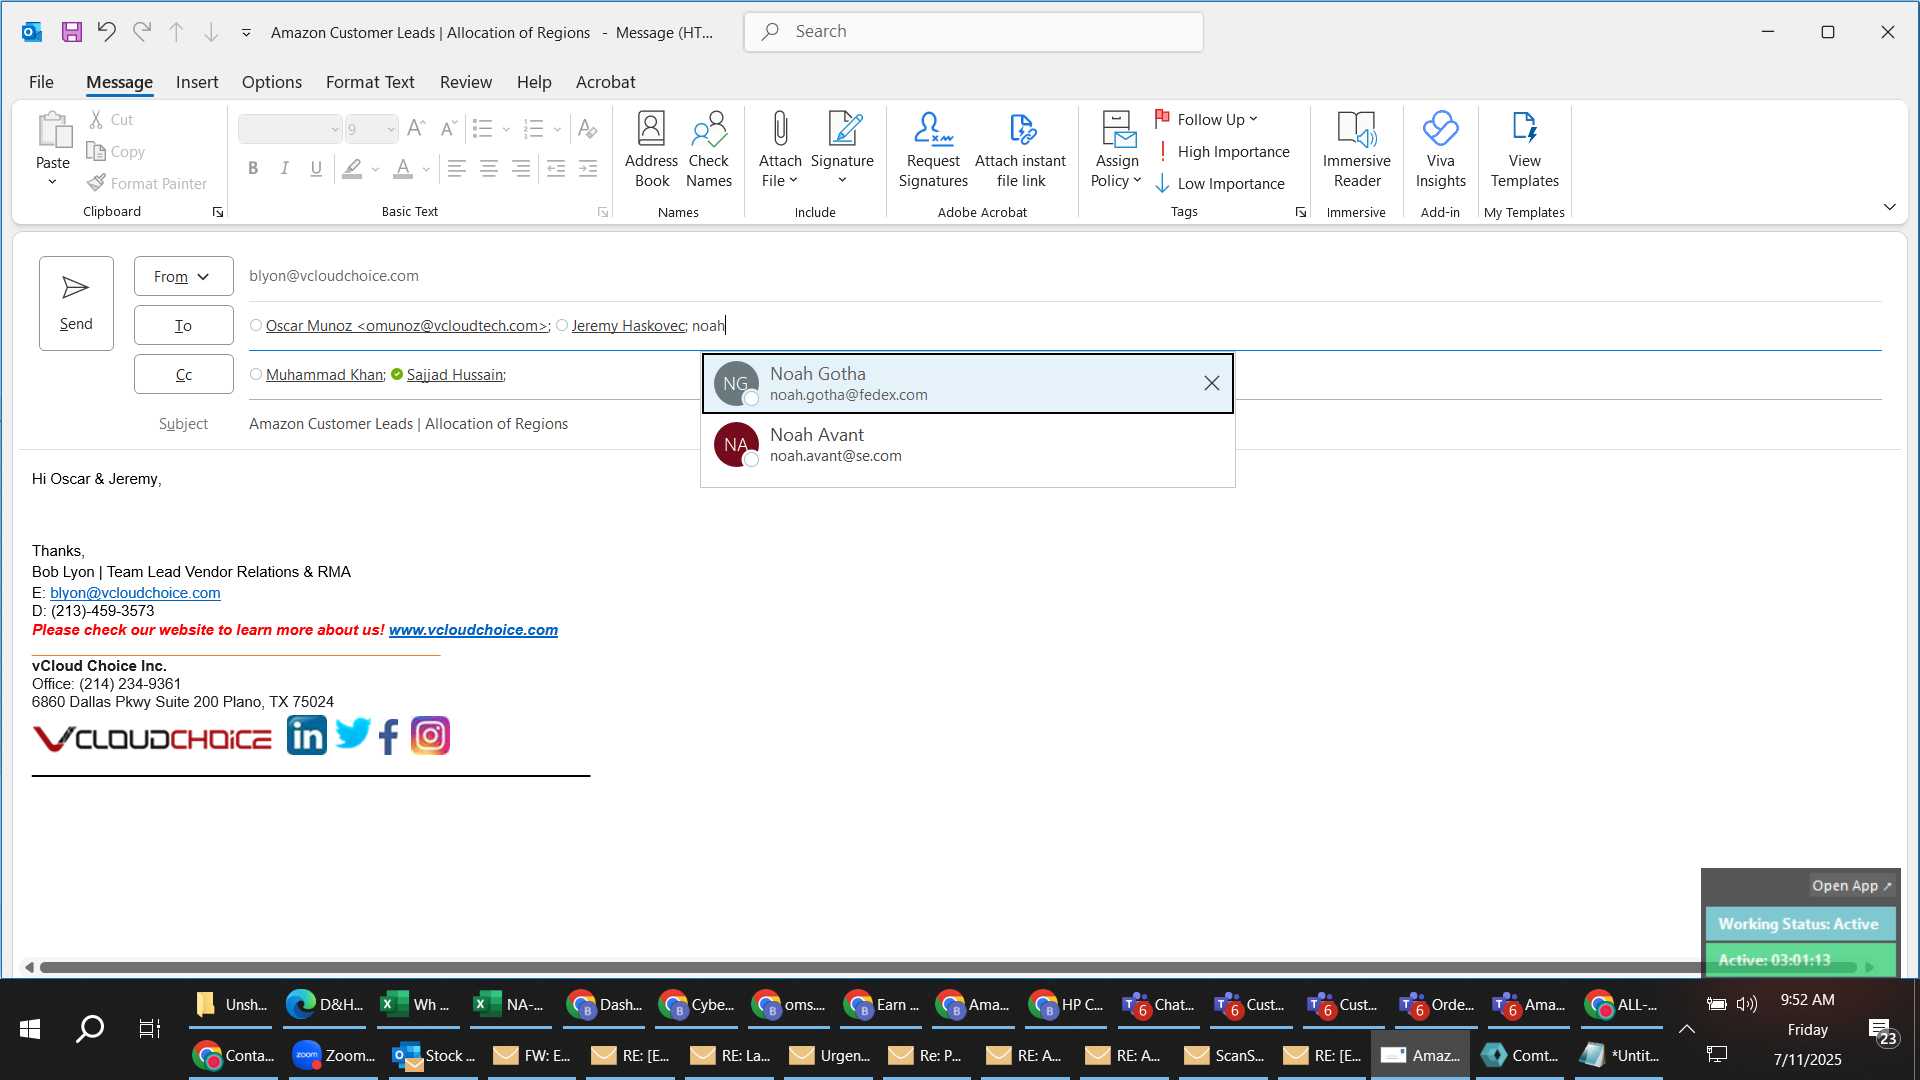
Task: Expand Paste options arrow
Action: [x=52, y=182]
